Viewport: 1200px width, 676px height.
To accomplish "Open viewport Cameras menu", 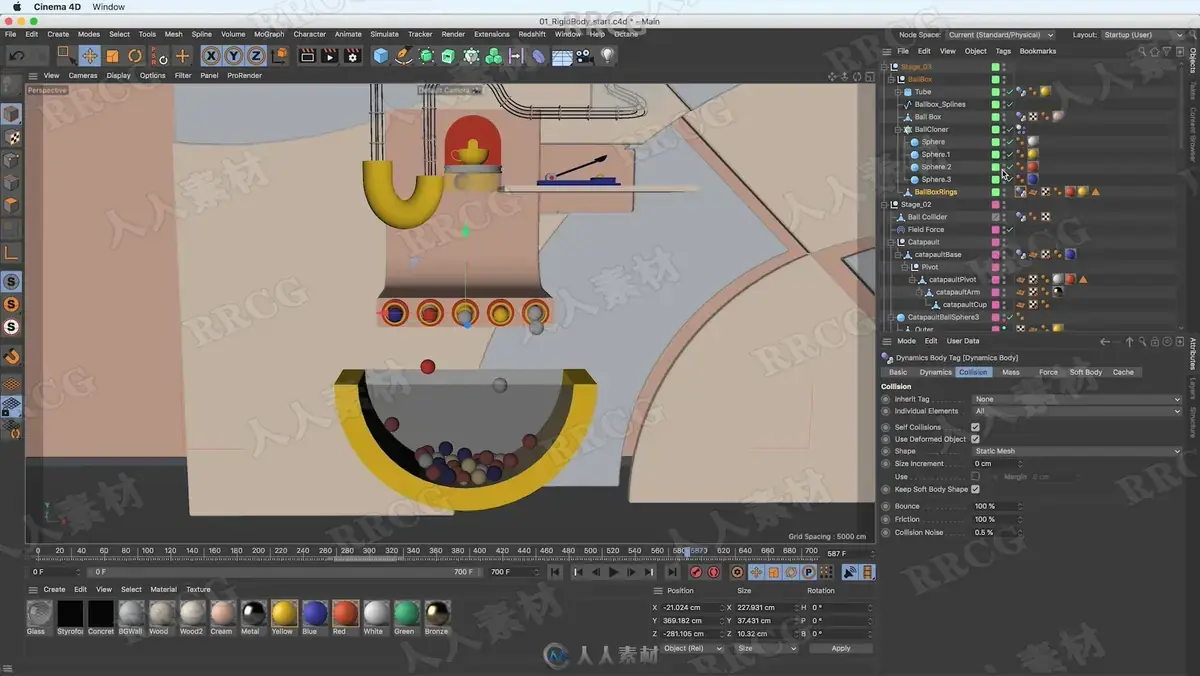I will pos(83,75).
